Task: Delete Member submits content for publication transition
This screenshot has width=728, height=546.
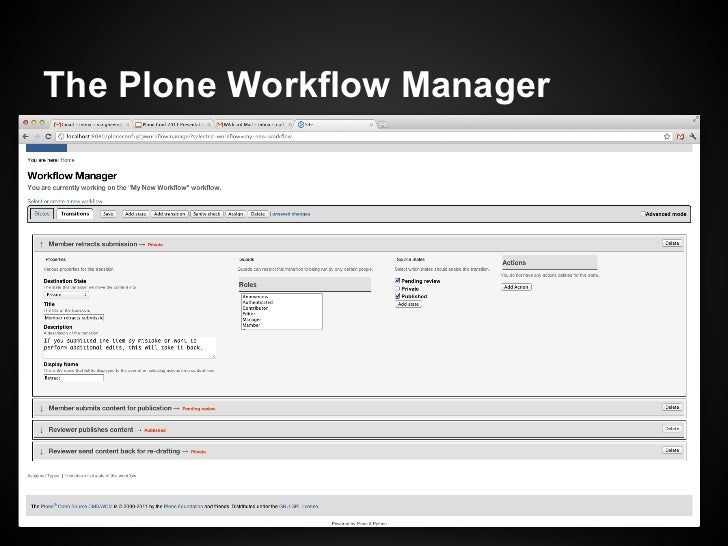Action: pos(672,407)
